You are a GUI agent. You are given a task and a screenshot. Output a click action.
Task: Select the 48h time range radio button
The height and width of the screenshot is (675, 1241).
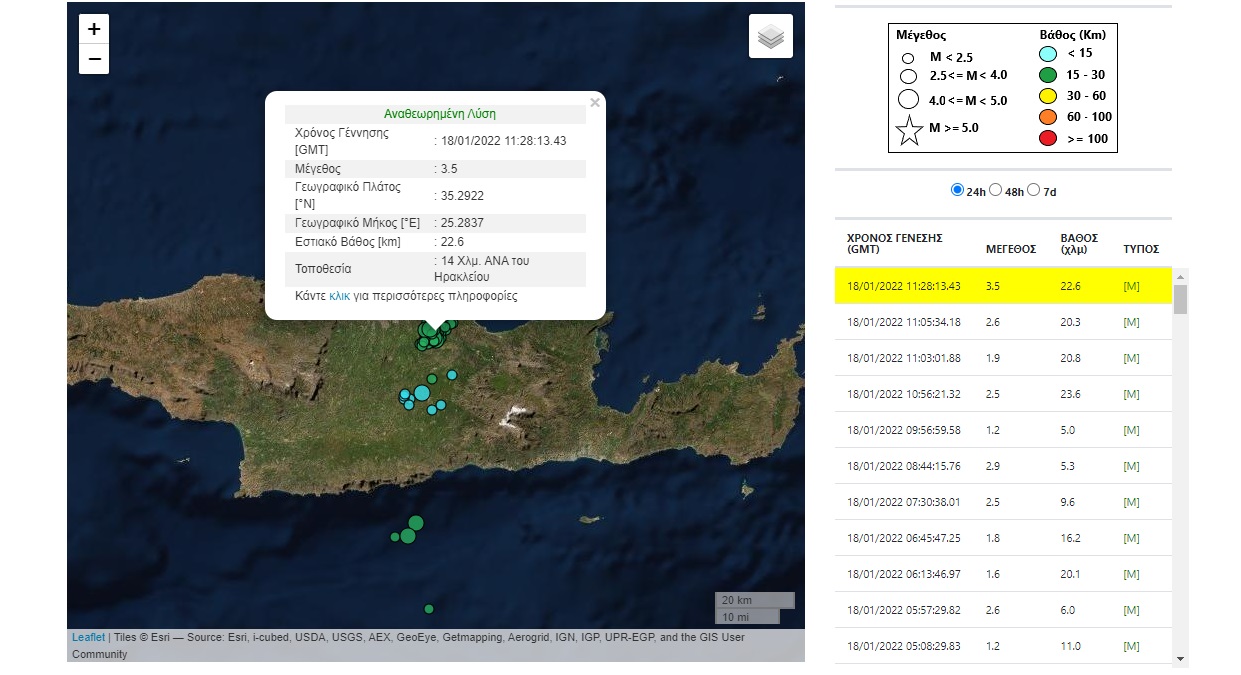coord(995,189)
